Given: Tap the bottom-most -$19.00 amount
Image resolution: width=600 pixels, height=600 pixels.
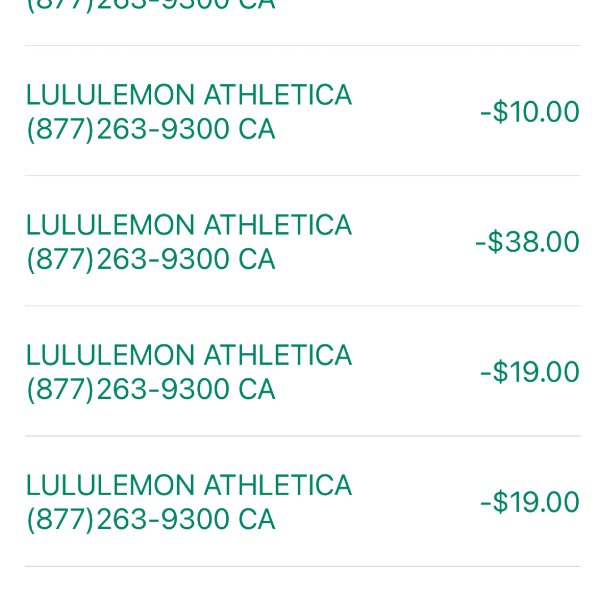Looking at the screenshot, I should 530,502.
